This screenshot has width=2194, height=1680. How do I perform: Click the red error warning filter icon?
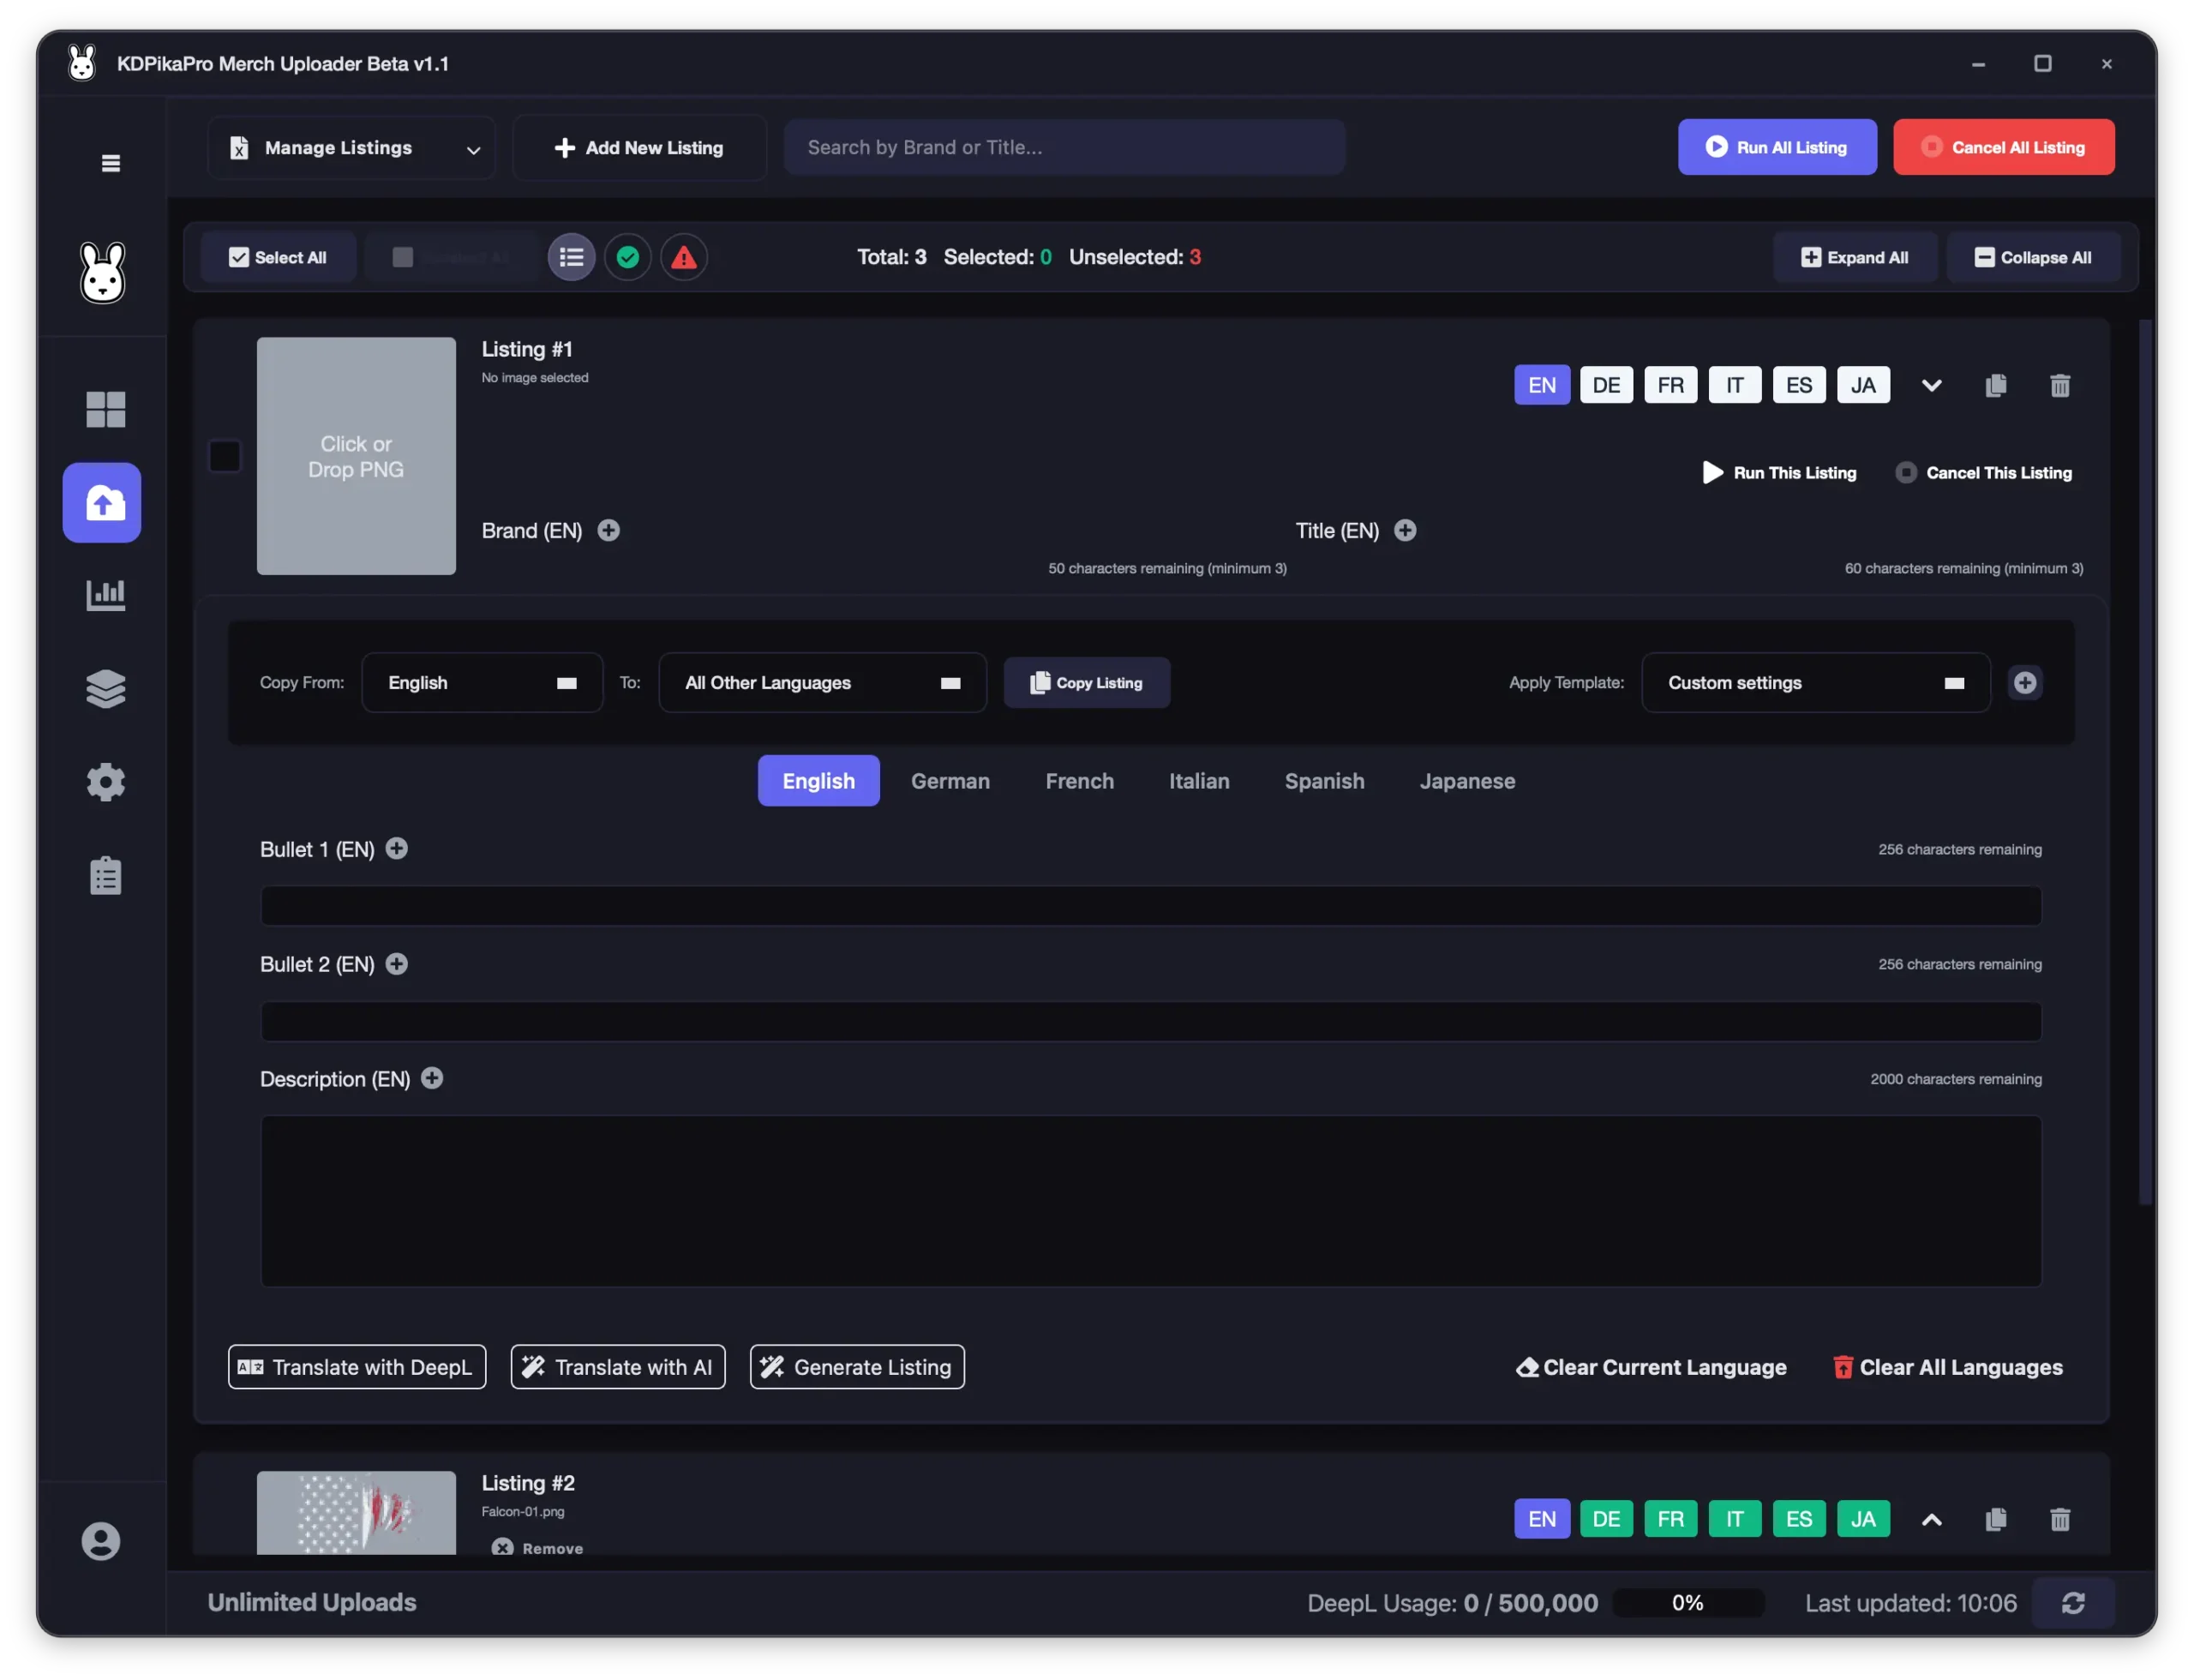coord(684,257)
